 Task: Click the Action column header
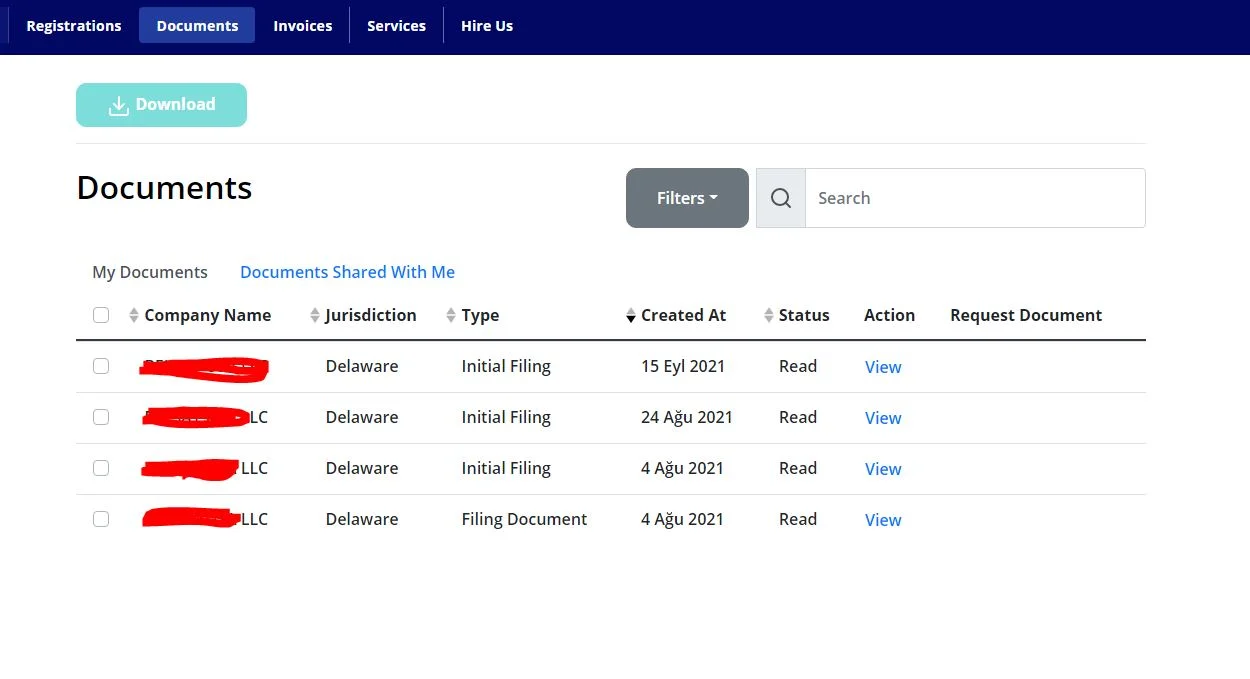pyautogui.click(x=889, y=315)
